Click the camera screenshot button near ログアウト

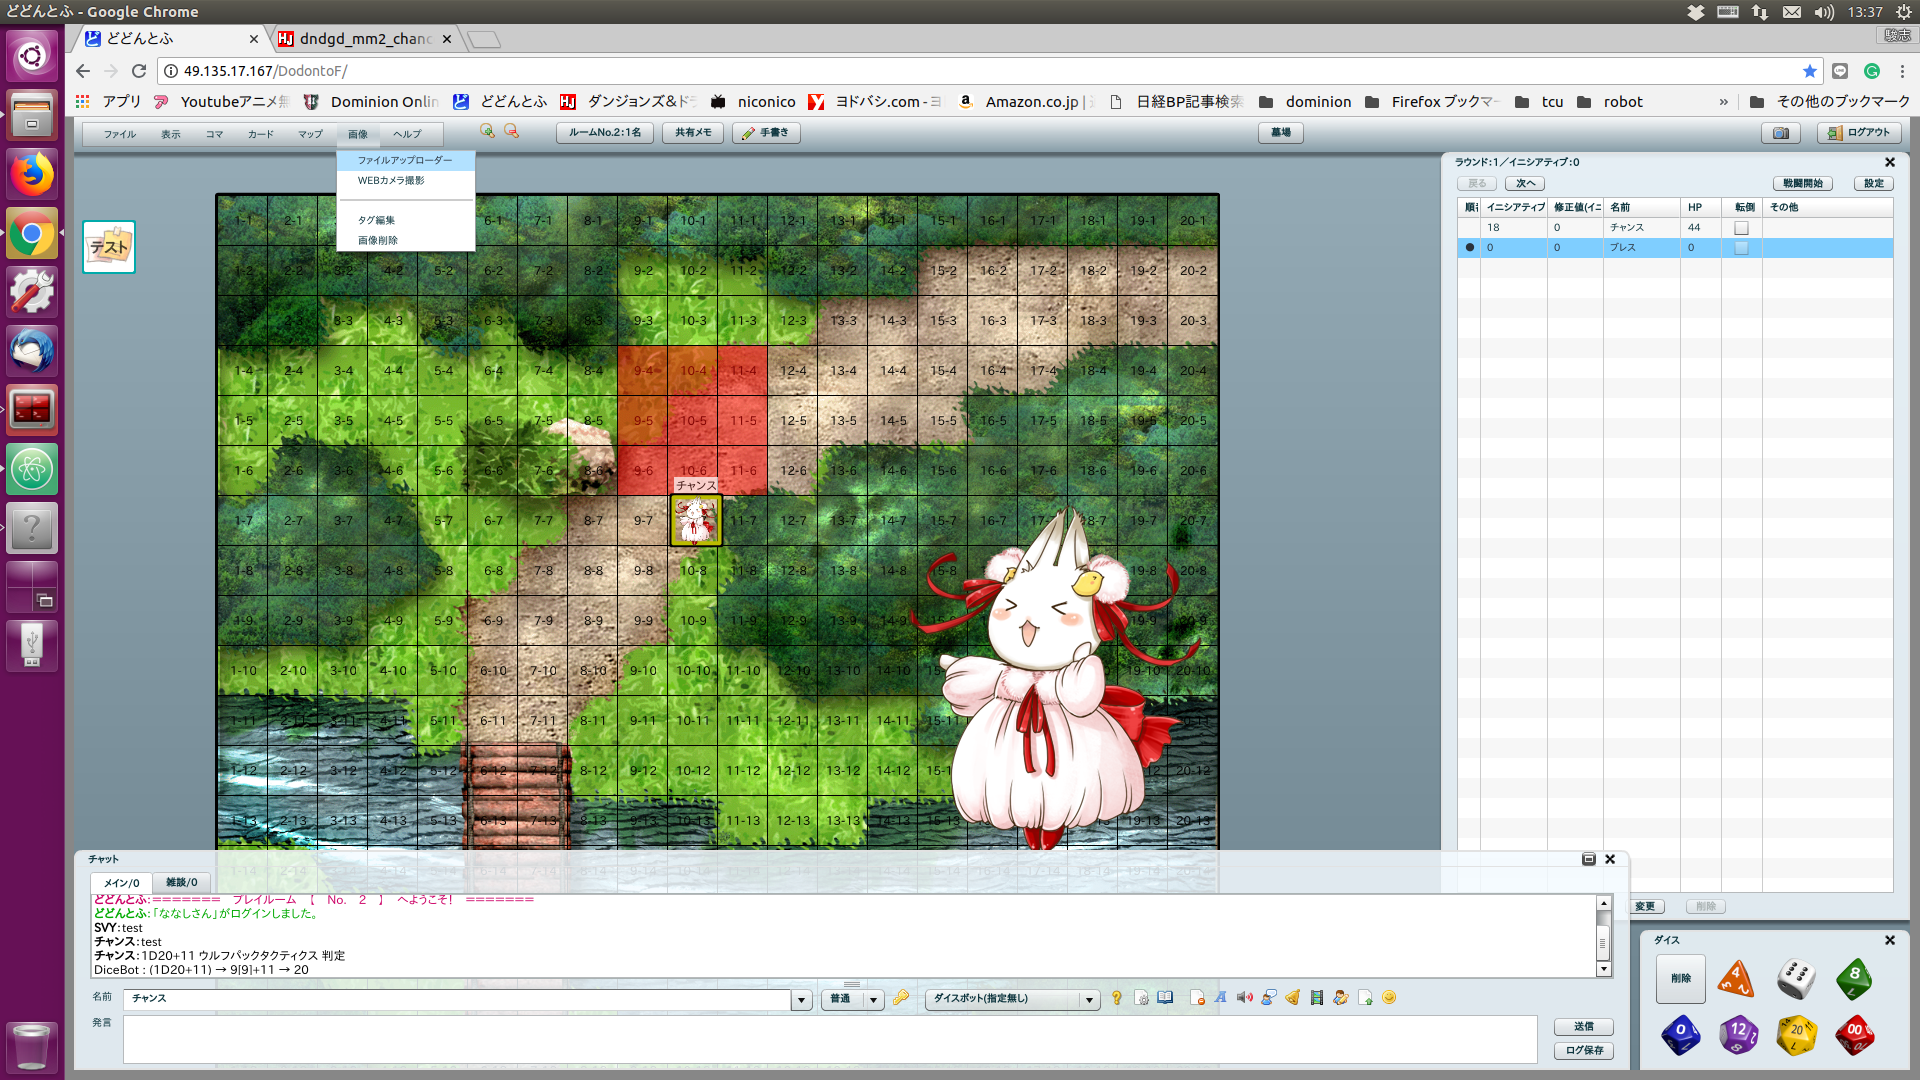[x=1781, y=133]
